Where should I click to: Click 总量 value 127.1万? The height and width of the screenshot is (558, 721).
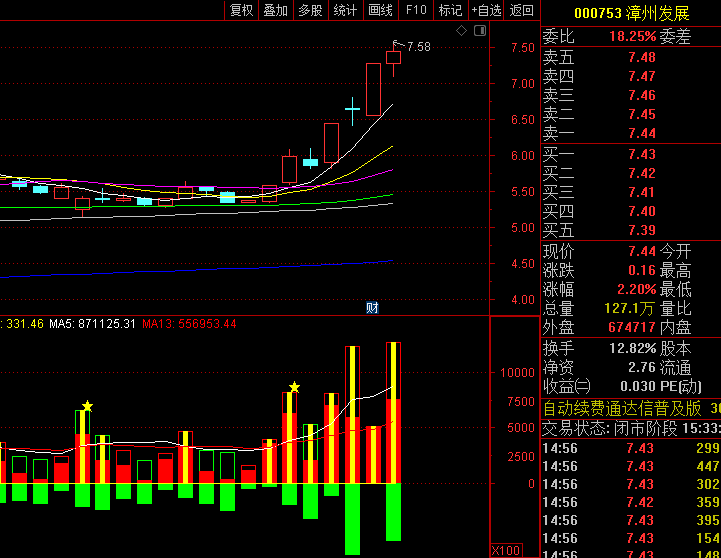pyautogui.click(x=629, y=308)
